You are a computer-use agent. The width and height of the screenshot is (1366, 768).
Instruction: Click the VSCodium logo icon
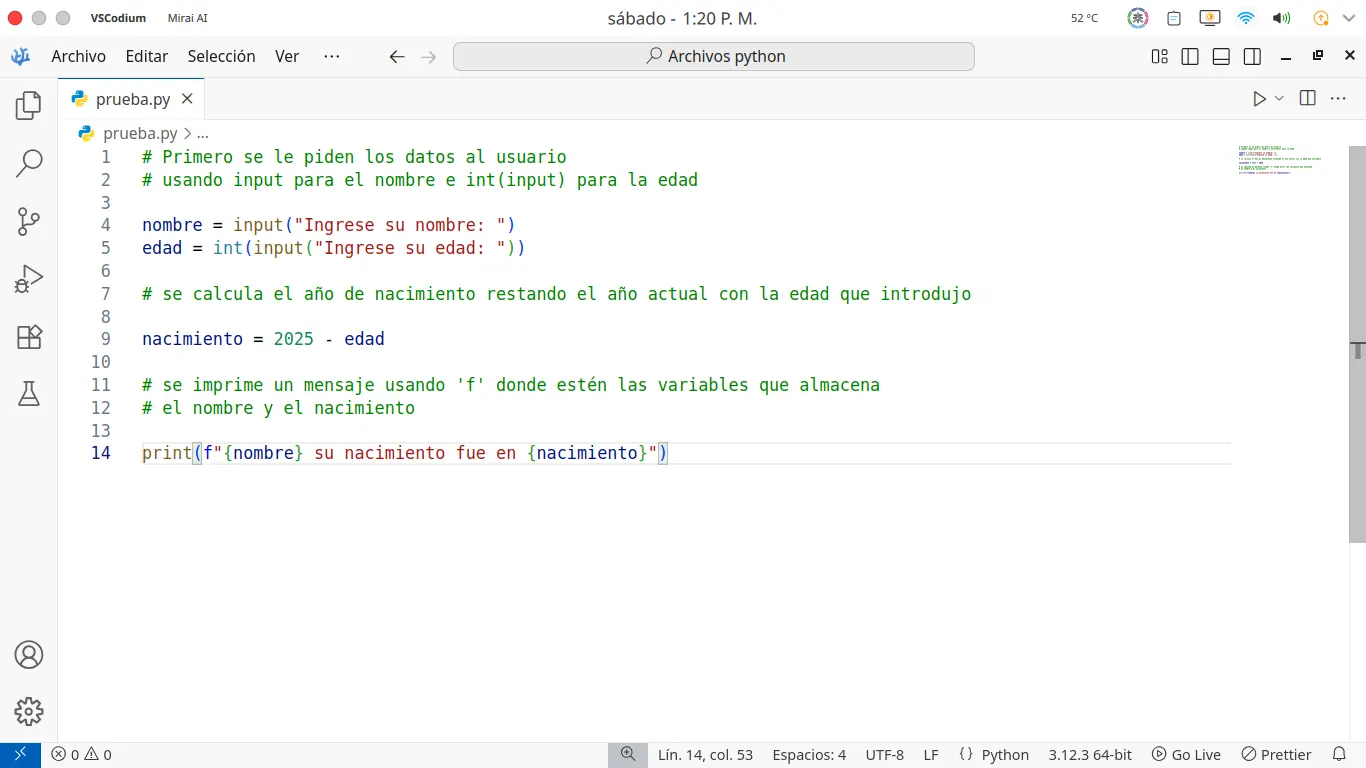(x=20, y=56)
